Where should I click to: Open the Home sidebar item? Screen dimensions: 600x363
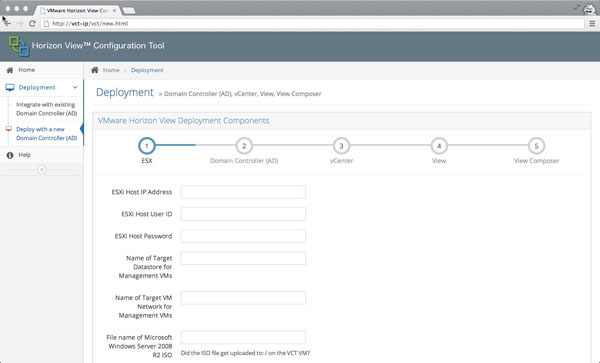[x=42, y=70]
